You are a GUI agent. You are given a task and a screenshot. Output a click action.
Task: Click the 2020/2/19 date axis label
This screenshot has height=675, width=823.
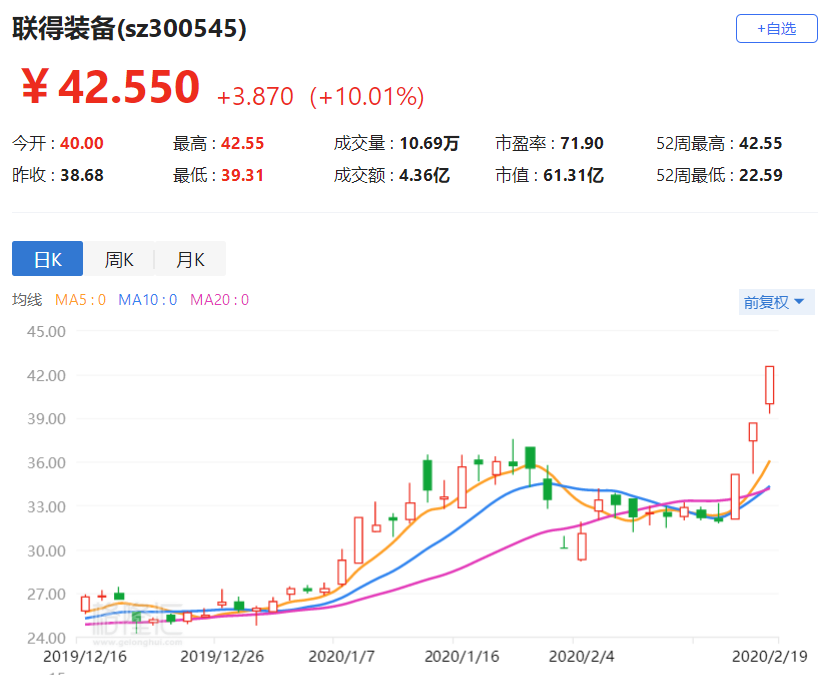point(769,656)
